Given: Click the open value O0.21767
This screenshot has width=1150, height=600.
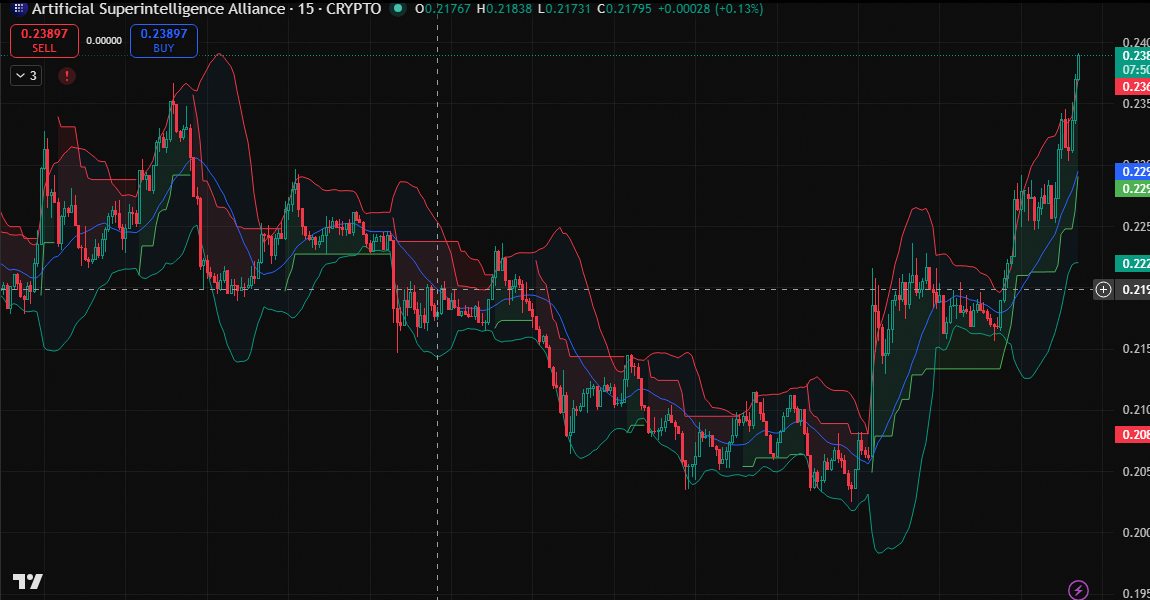Looking at the screenshot, I should (443, 9).
